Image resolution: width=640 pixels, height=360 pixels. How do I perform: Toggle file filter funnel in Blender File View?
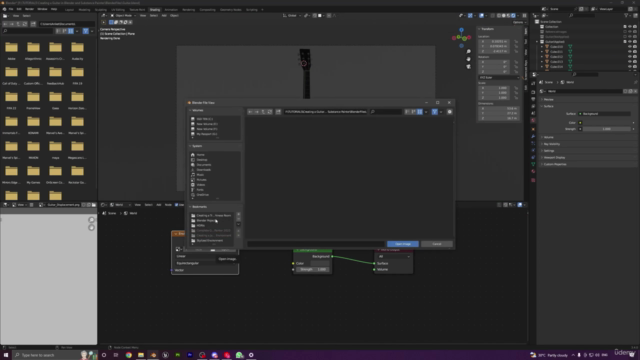coord(435,112)
